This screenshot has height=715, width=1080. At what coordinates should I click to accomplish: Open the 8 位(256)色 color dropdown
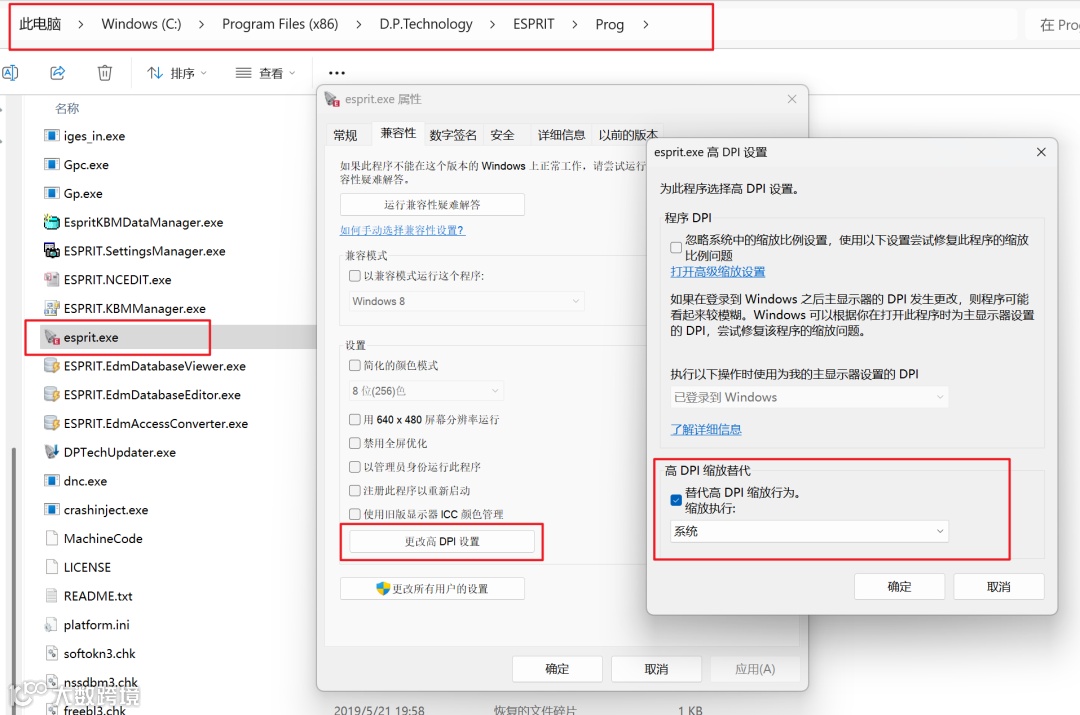(426, 391)
